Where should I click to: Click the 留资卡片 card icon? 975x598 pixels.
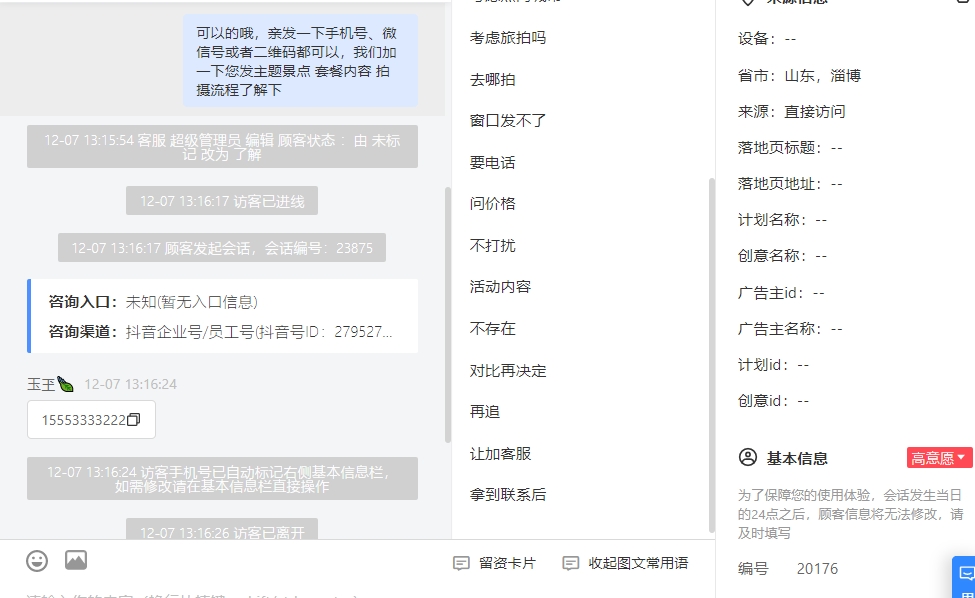click(x=461, y=563)
